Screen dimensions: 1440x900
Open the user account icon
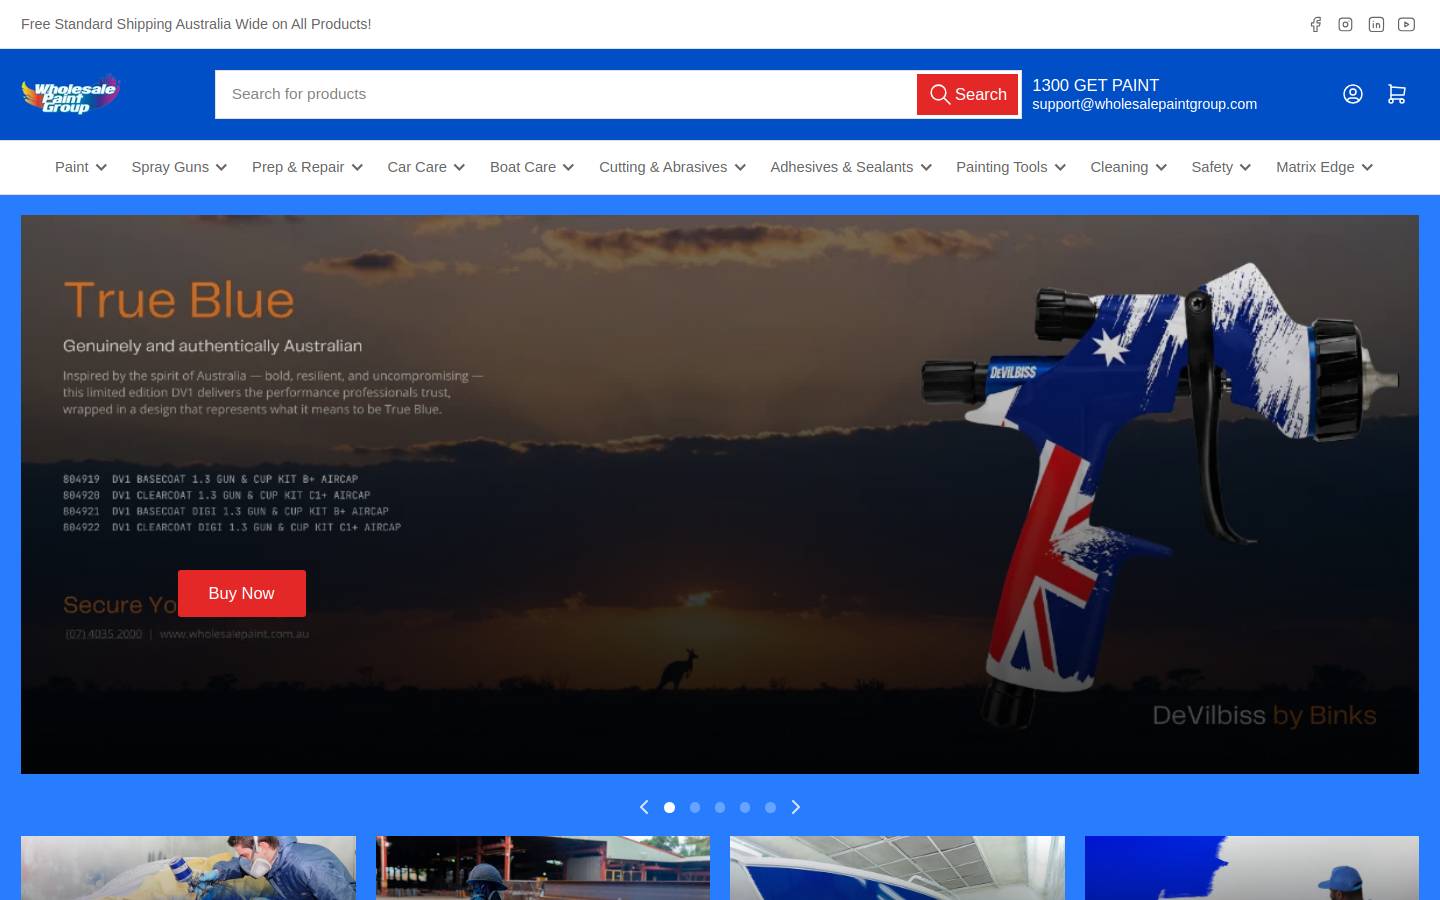[1353, 94]
